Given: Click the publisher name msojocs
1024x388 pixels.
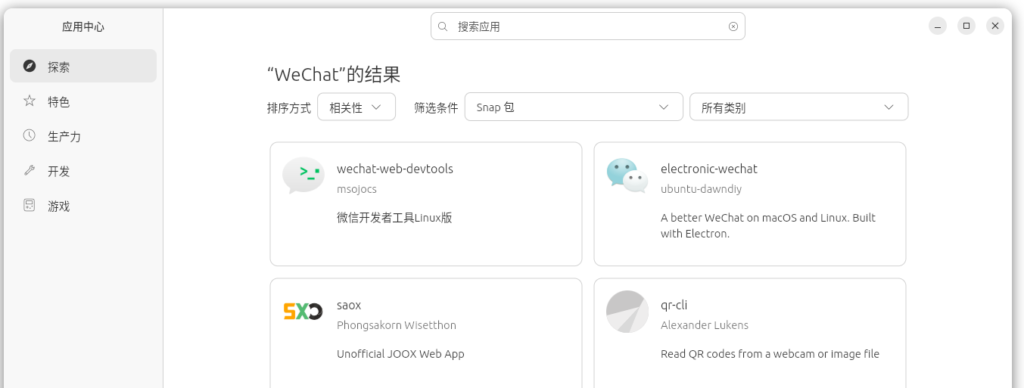Looking at the screenshot, I should click(357, 189).
